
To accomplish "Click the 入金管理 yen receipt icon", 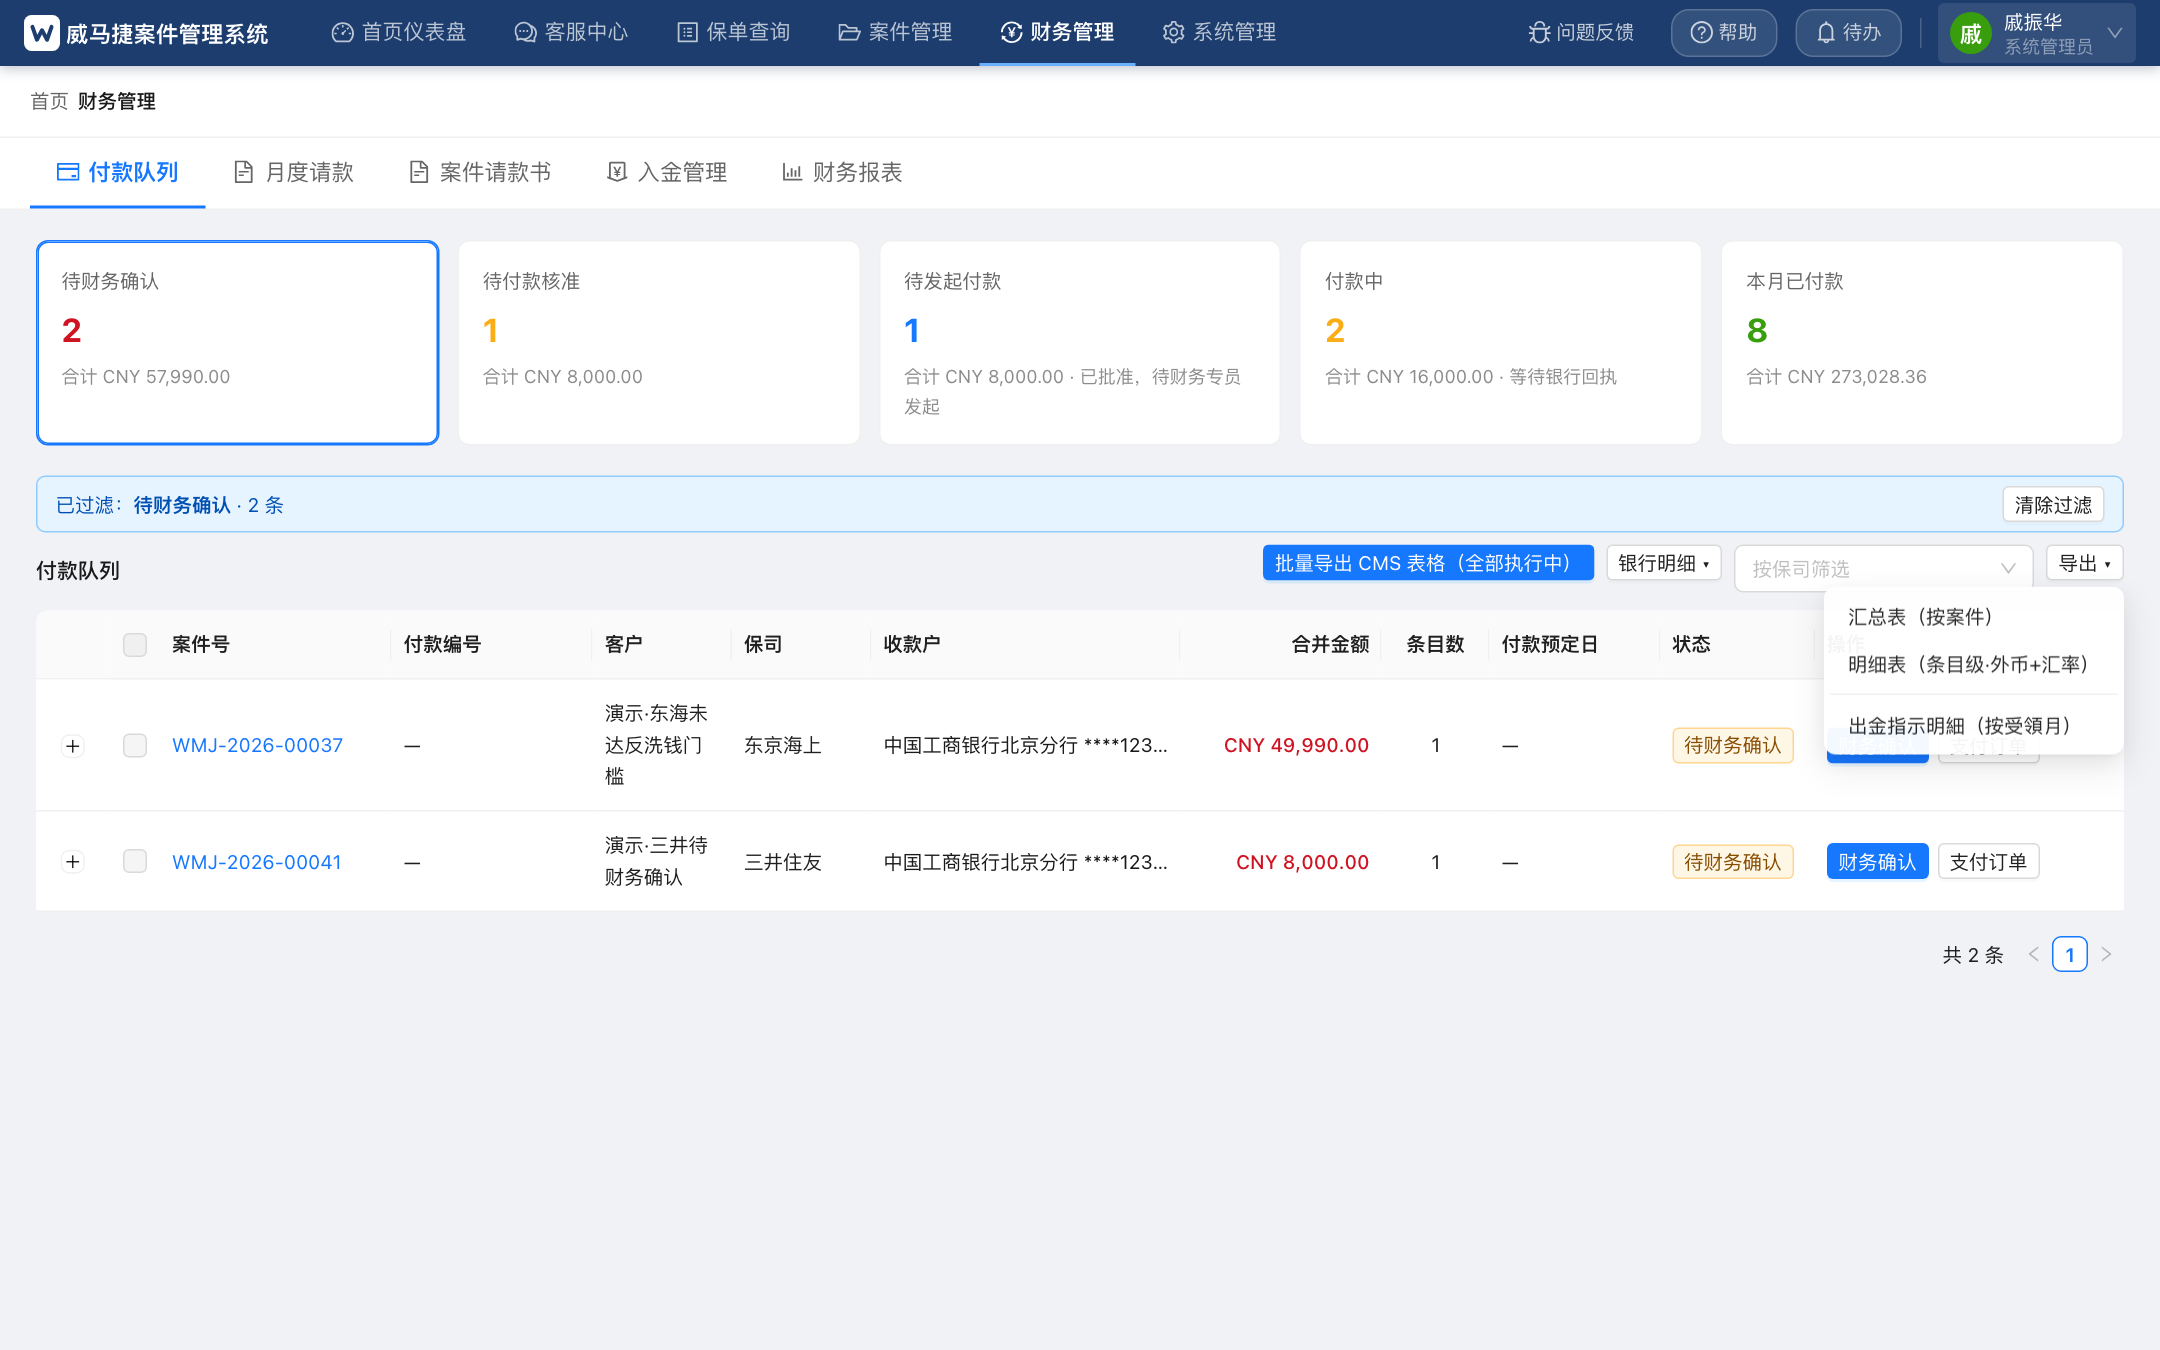I will pos(617,172).
